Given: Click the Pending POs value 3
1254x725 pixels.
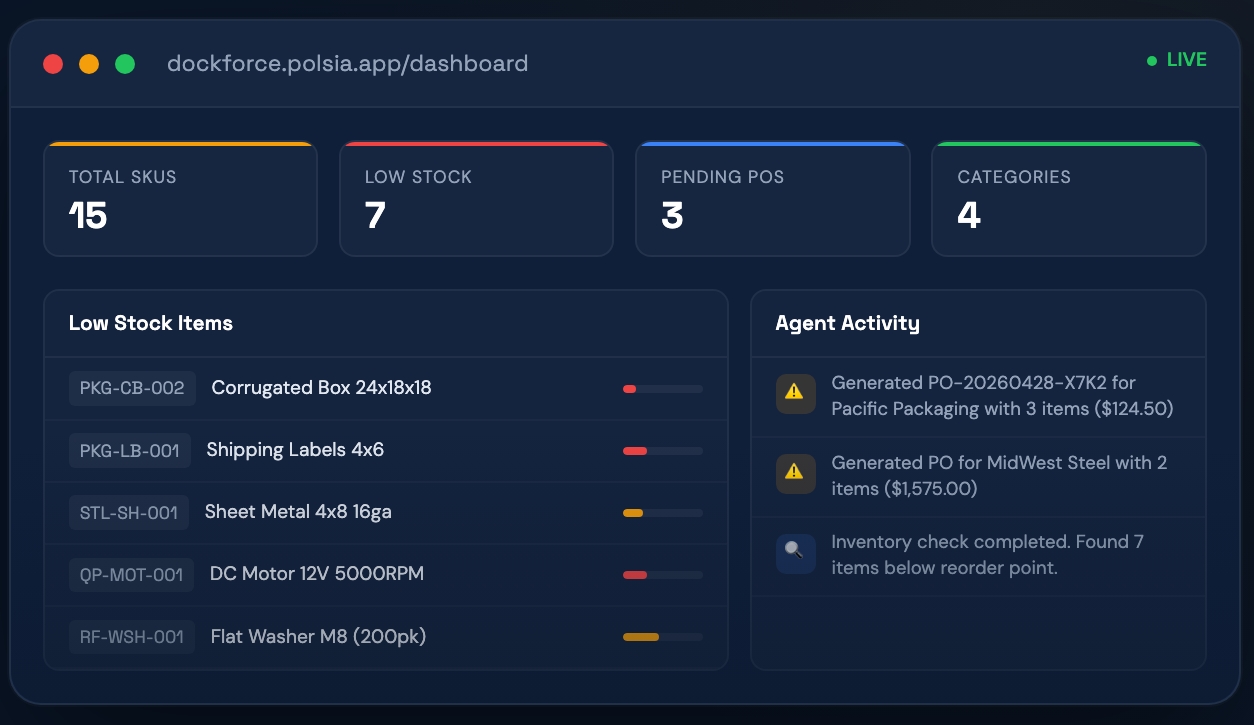Looking at the screenshot, I should [672, 216].
